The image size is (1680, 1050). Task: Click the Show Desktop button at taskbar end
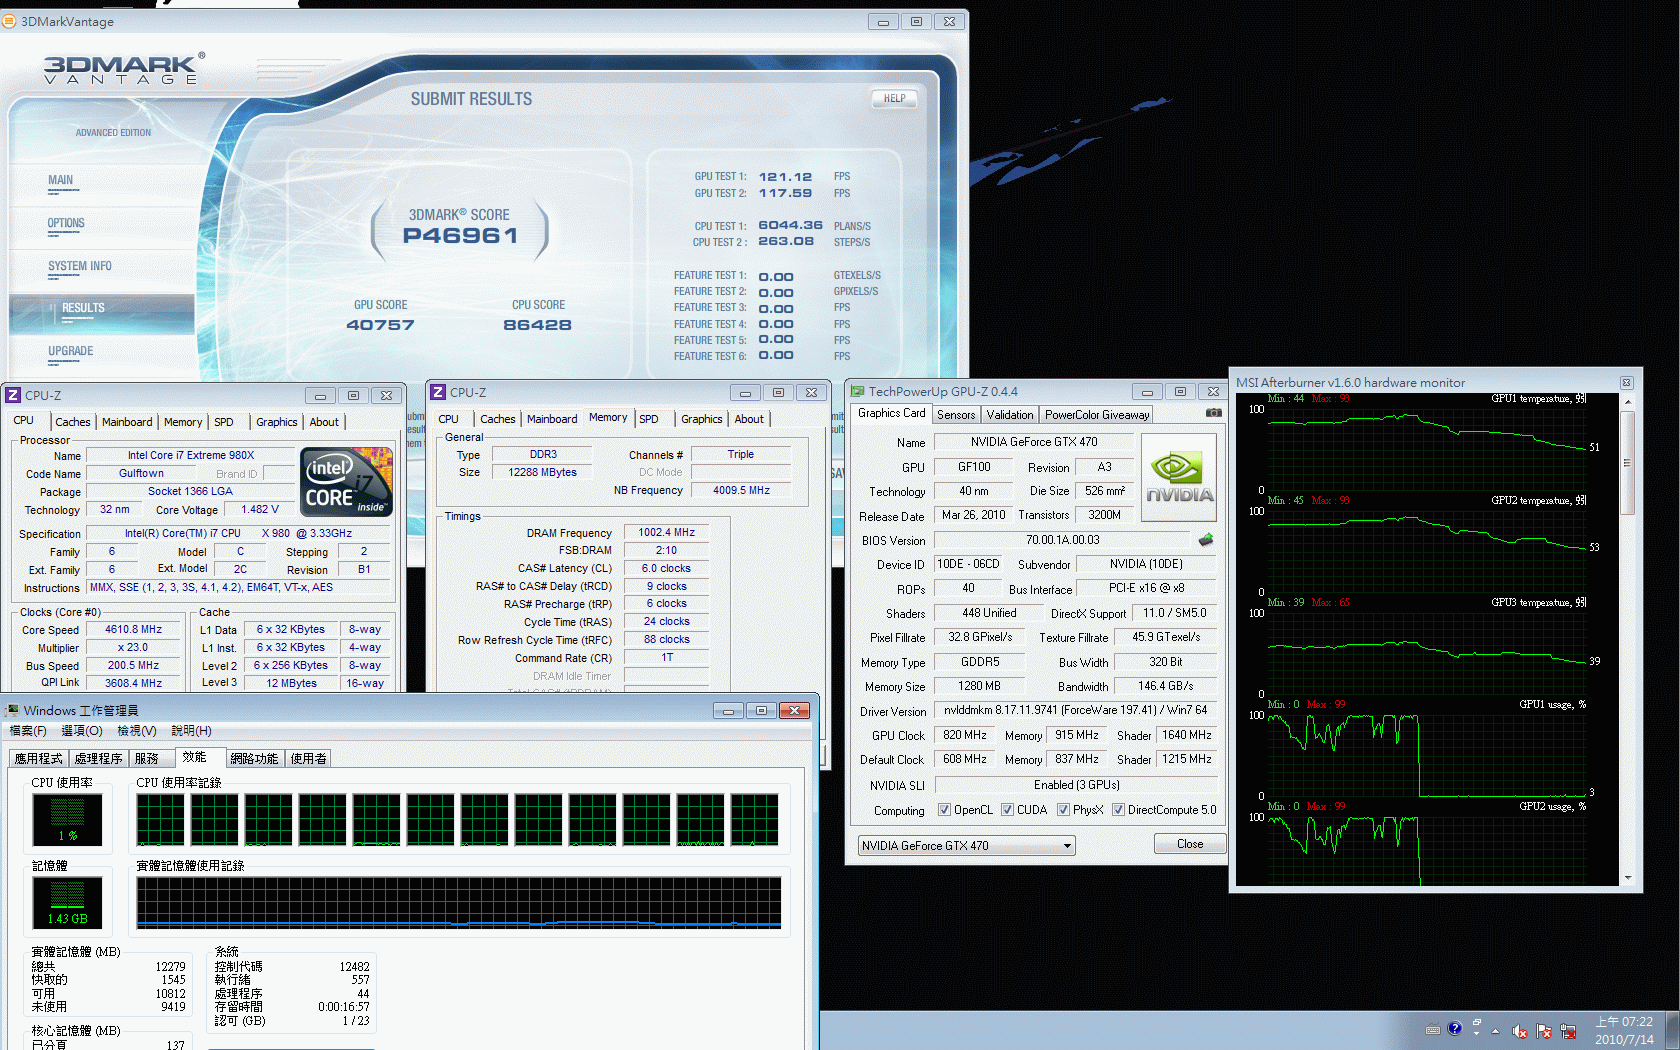coord(1673,1030)
